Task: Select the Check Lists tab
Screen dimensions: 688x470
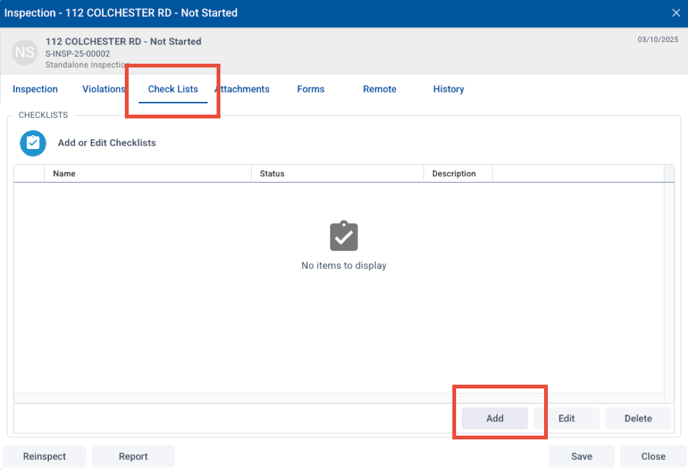Action: pos(173,89)
